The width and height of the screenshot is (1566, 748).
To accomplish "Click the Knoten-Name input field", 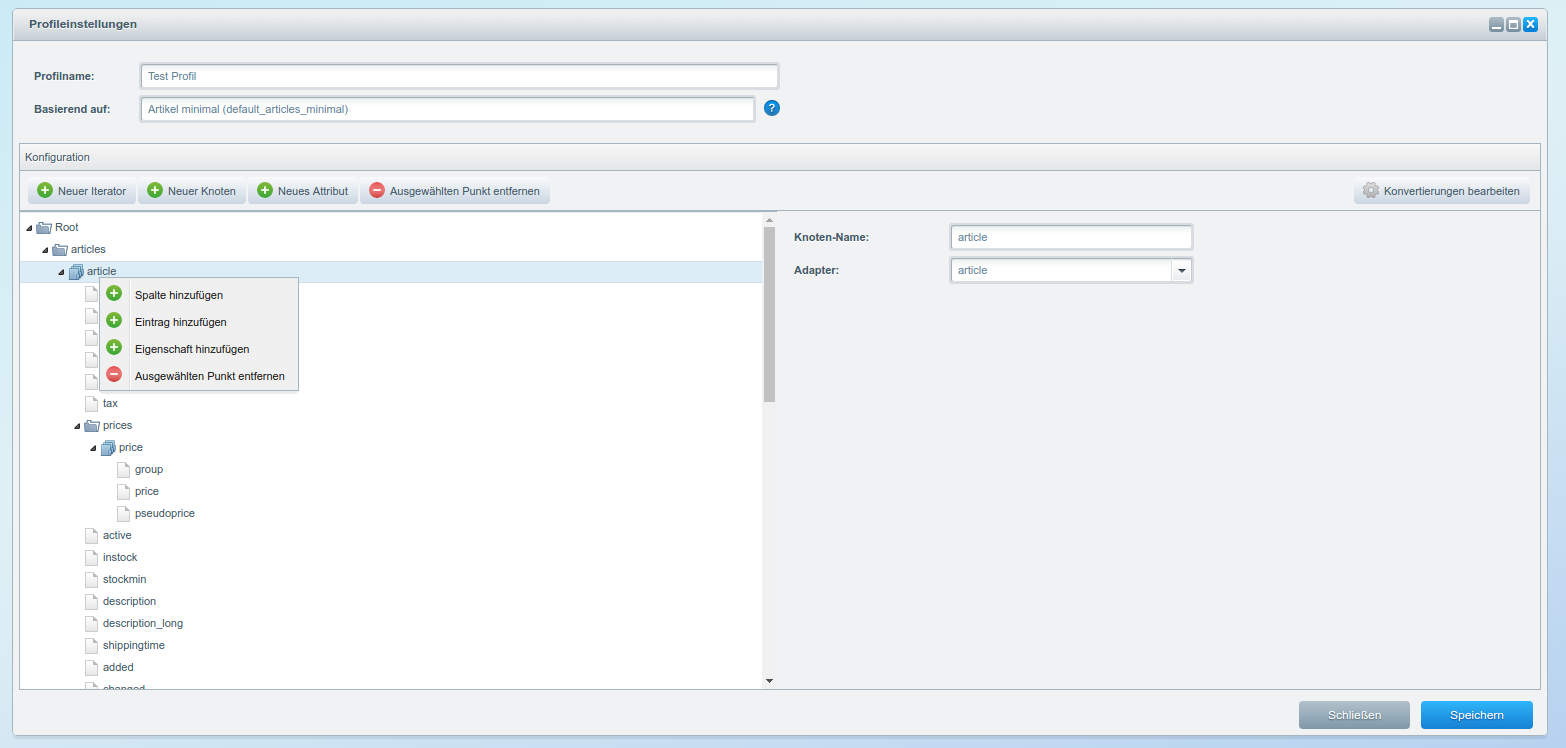I will 1071,237.
